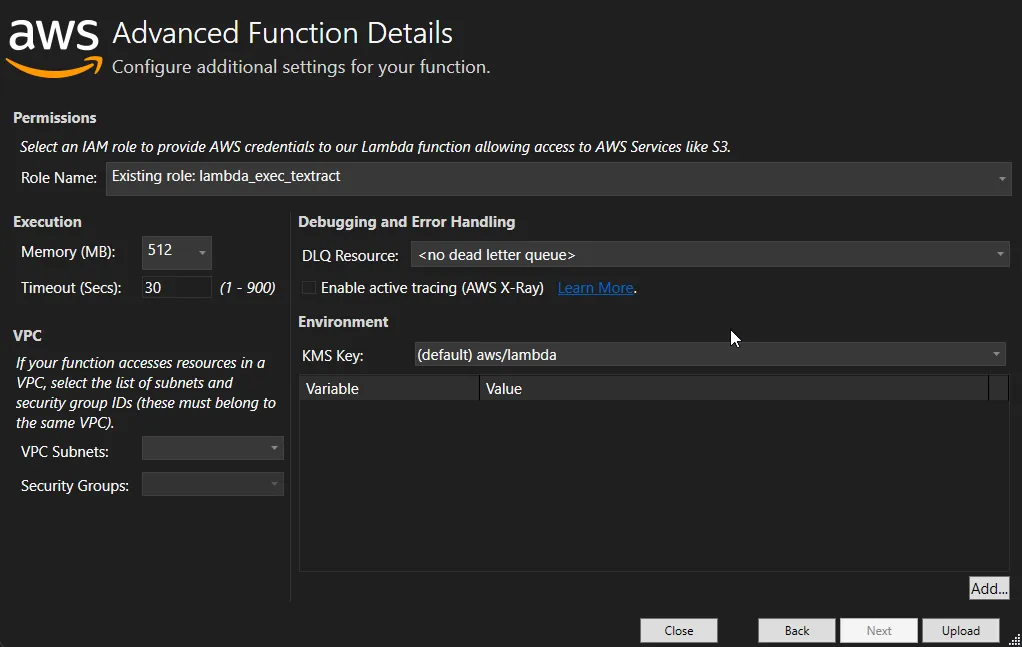The width and height of the screenshot is (1022, 647).
Task: Open the VPC Subnets dropdown
Action: click(x=212, y=449)
